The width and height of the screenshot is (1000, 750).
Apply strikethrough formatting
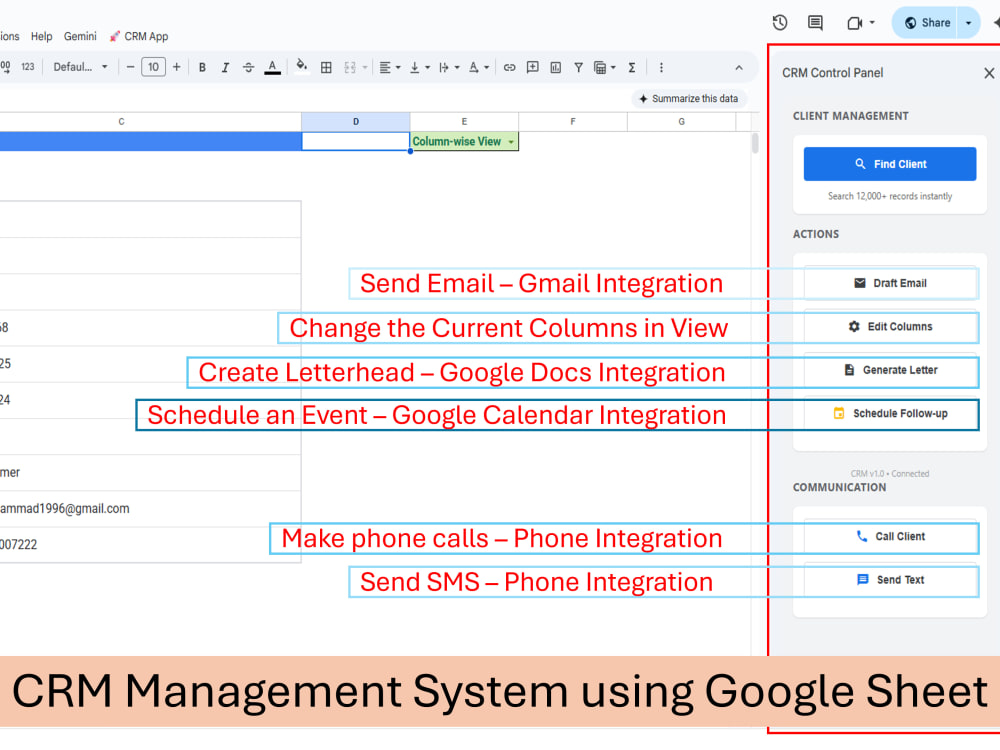click(x=248, y=67)
